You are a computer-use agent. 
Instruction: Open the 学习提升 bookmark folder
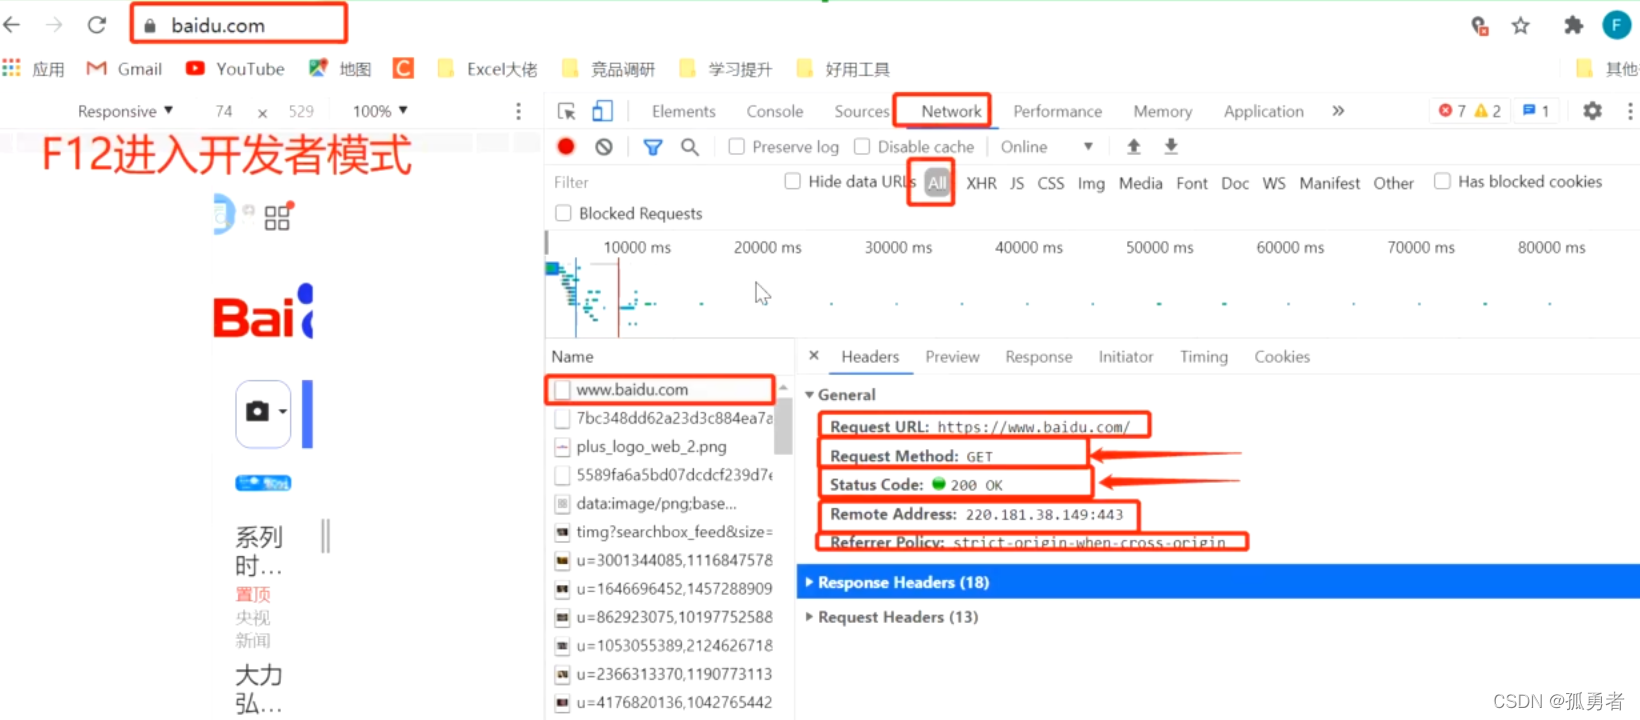point(726,68)
